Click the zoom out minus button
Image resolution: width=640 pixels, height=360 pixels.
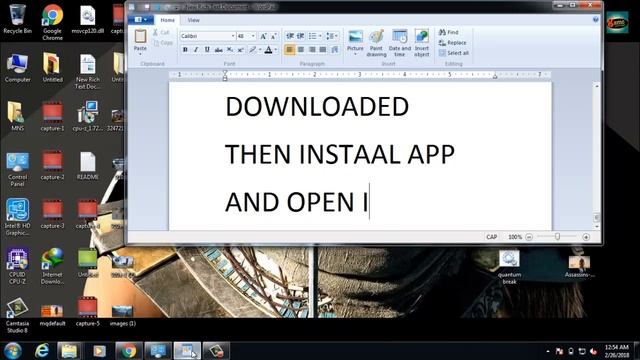[529, 237]
